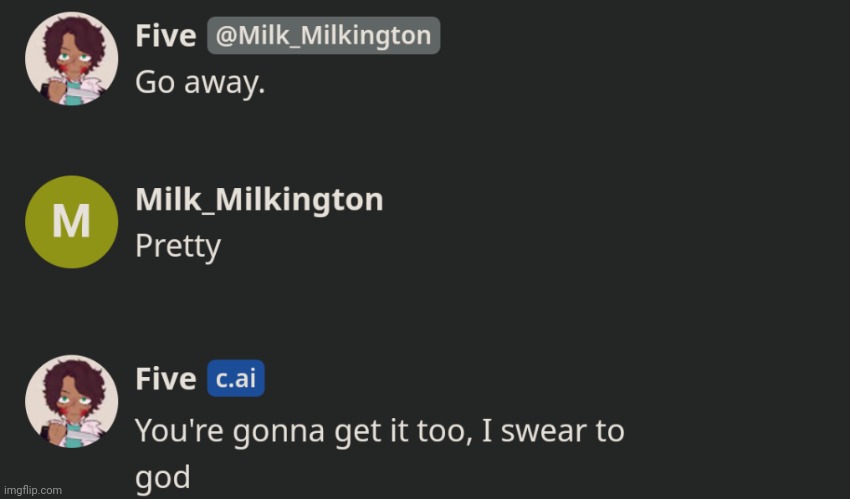This screenshot has height=499, width=850.
Task: Click the word "Go" in first message
Action: coord(155,82)
